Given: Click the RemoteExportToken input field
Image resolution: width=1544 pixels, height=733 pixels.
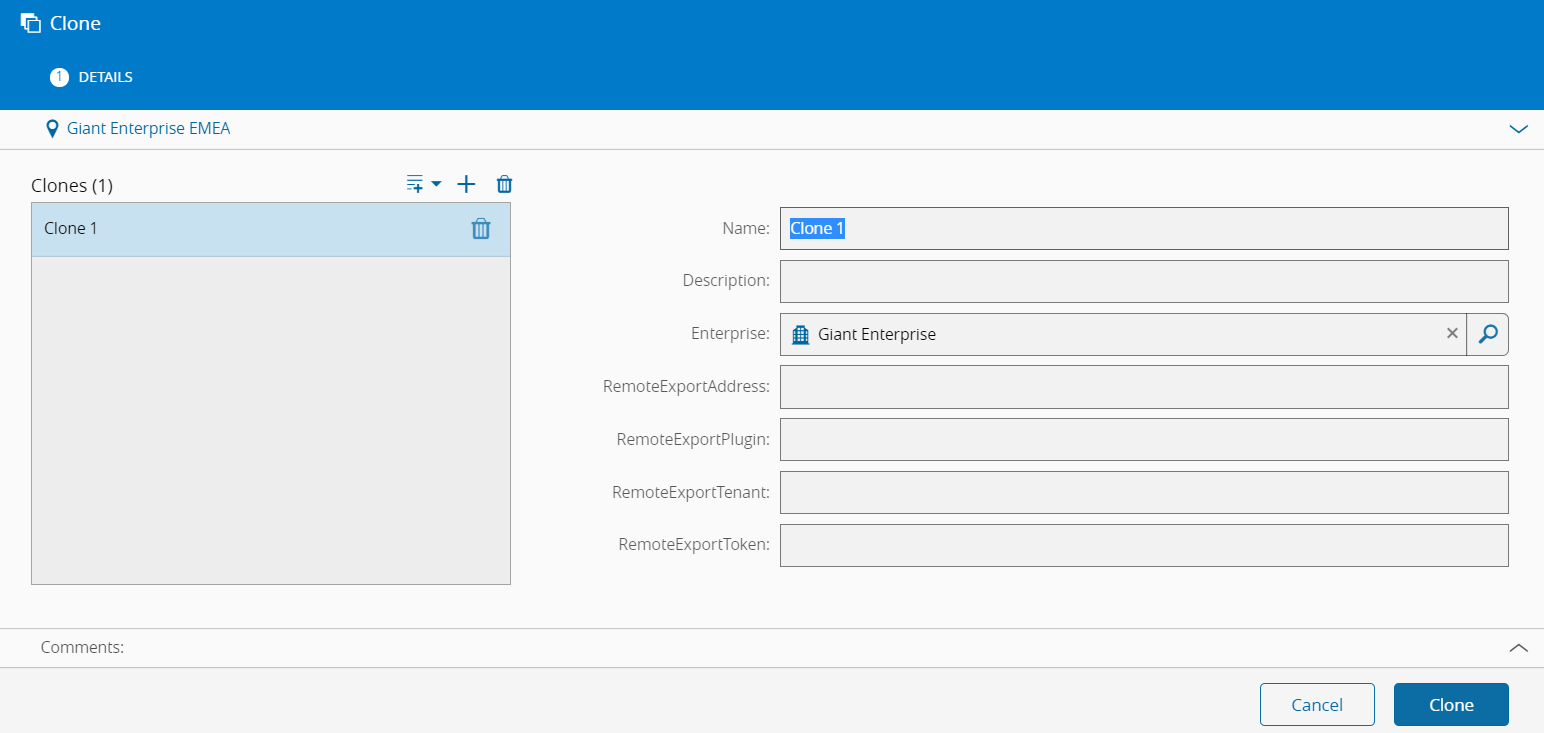Looking at the screenshot, I should click(1143, 545).
